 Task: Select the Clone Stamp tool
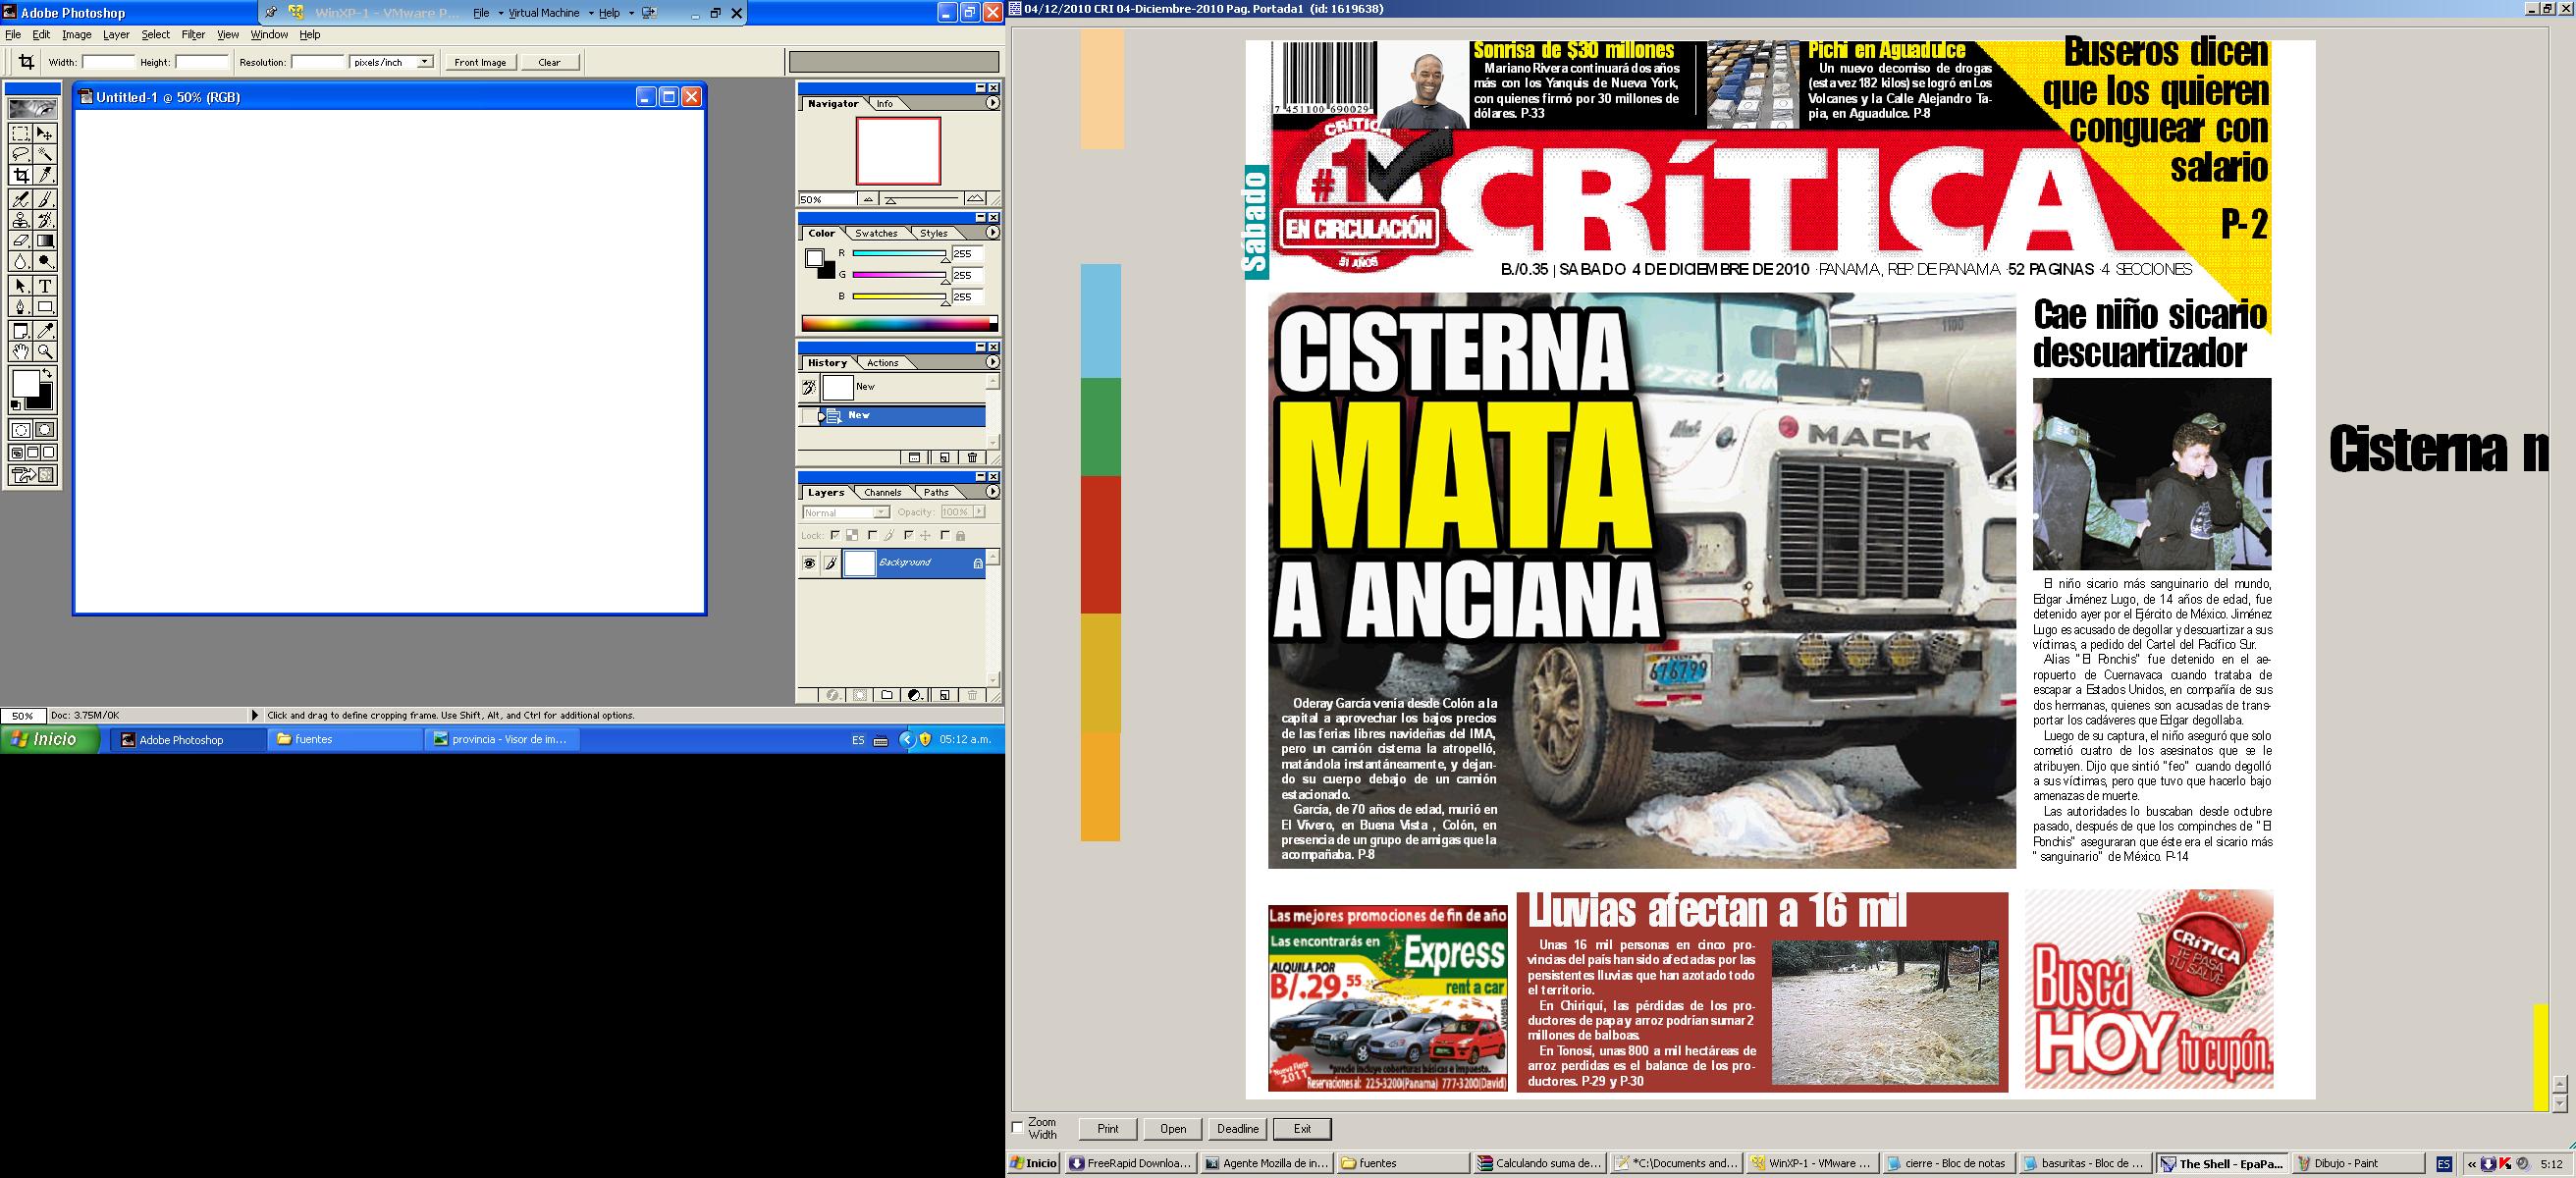[x=20, y=220]
